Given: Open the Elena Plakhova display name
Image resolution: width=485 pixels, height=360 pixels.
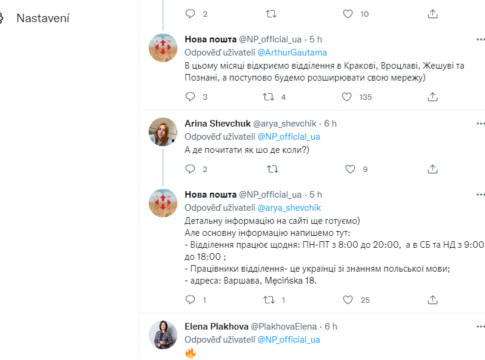Looking at the screenshot, I should tap(216, 326).
